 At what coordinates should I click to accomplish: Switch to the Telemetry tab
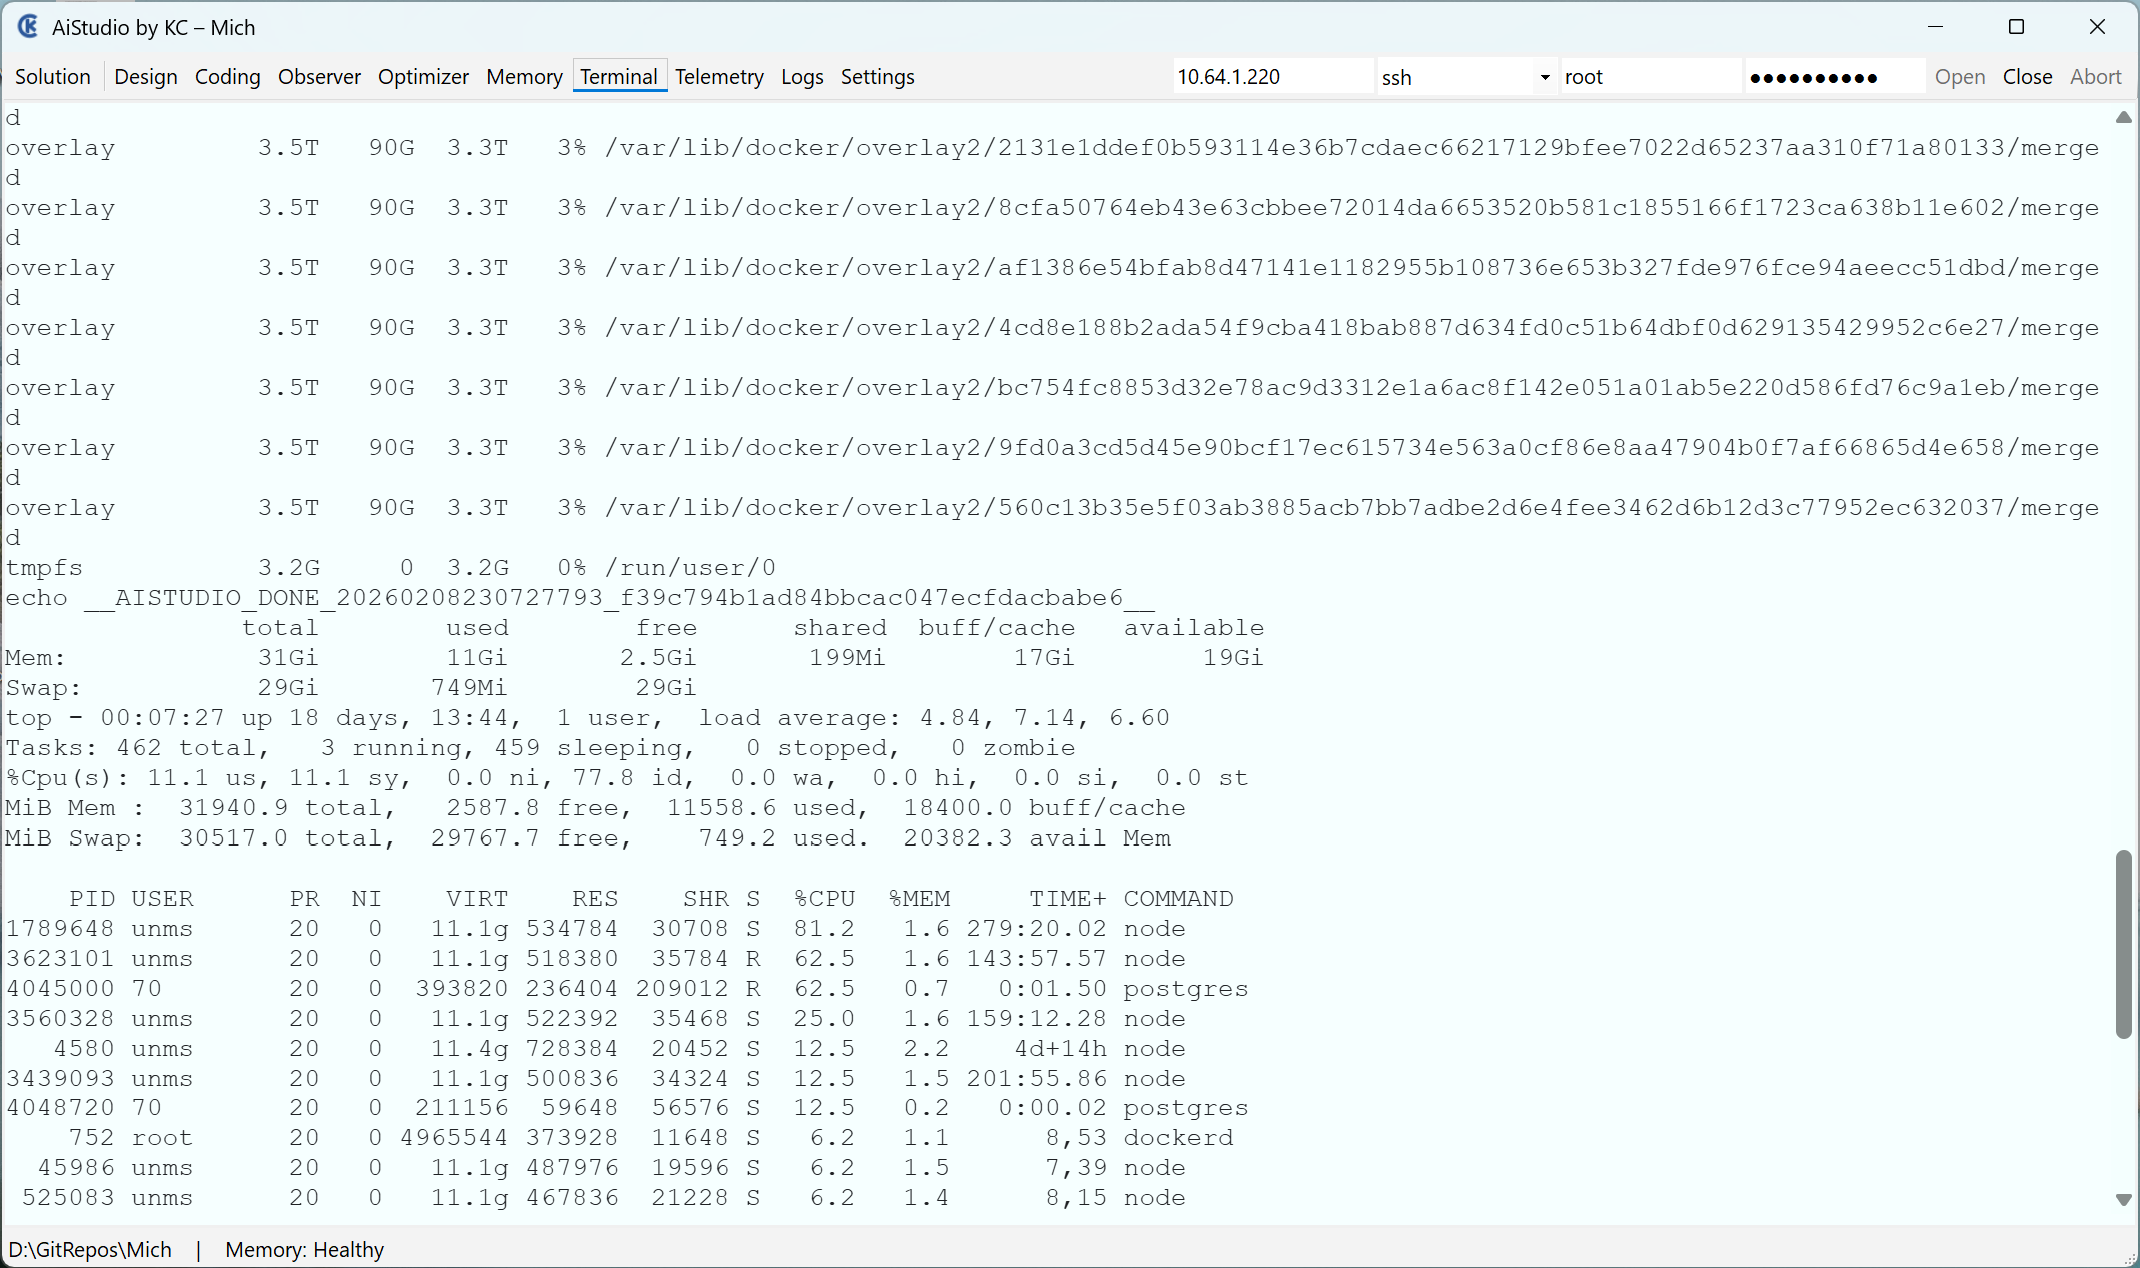point(719,76)
